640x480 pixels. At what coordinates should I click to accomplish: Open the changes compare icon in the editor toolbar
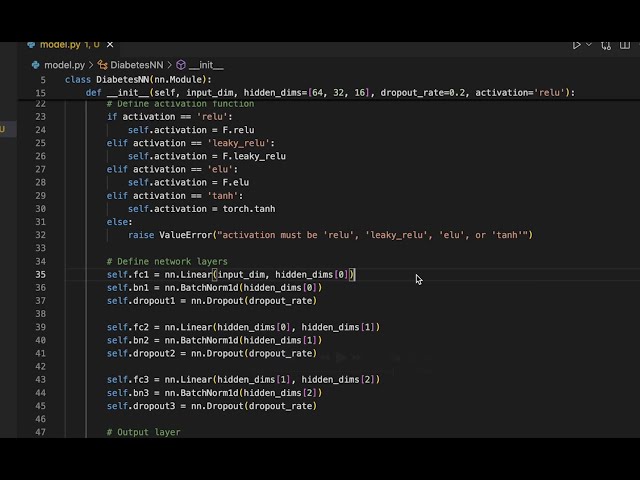click(x=606, y=45)
